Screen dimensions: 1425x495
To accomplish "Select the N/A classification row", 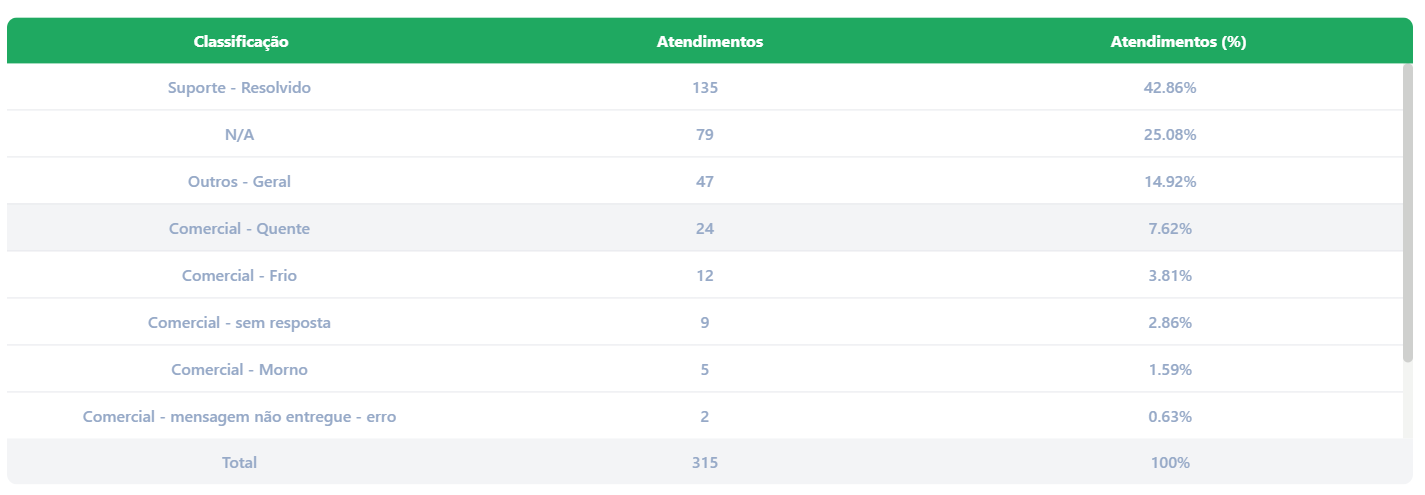I will coord(705,134).
